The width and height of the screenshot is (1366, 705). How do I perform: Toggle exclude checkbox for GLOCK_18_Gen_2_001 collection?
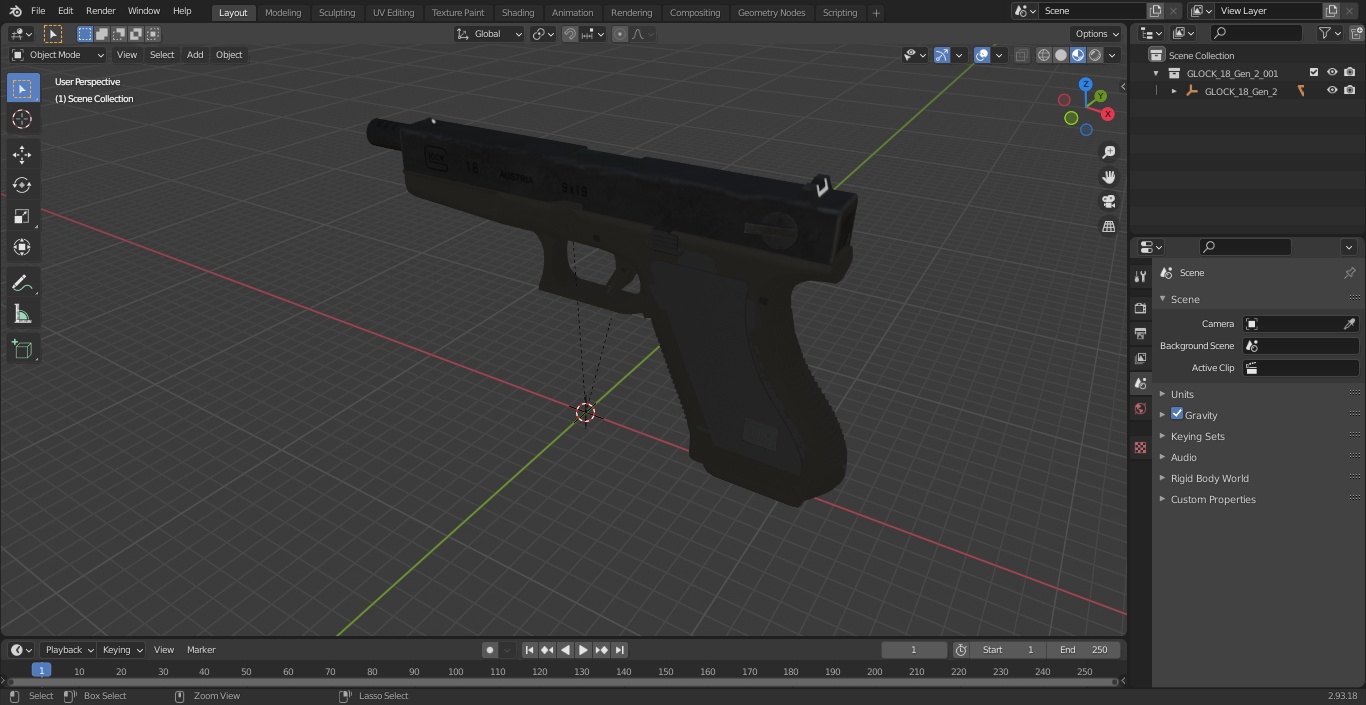click(1314, 73)
